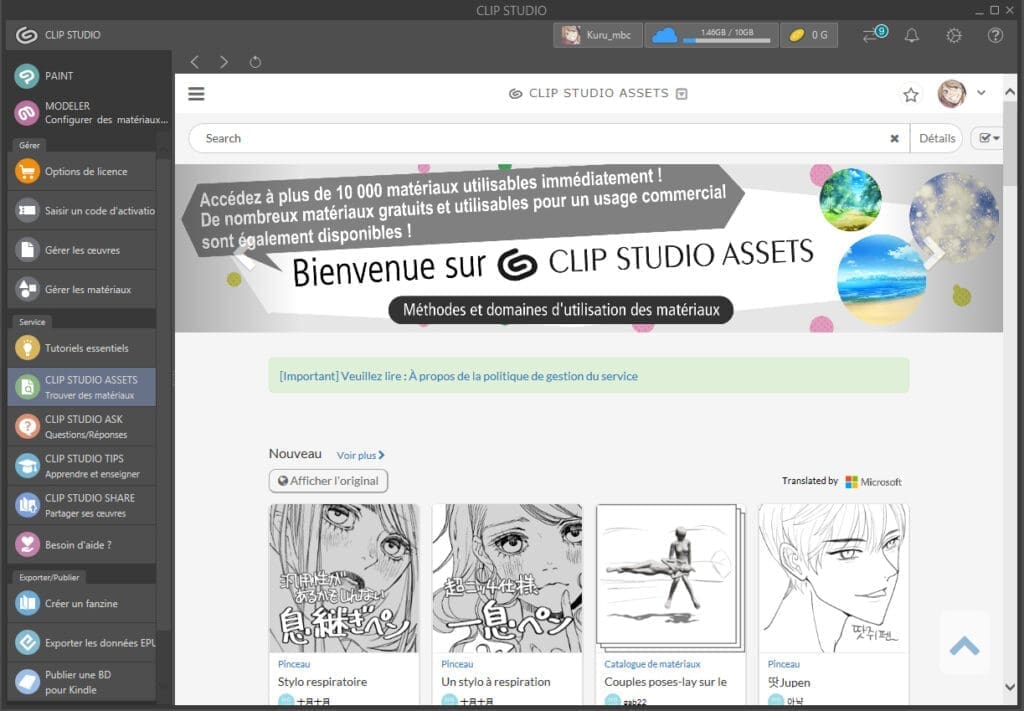1024x711 pixels.
Task: Open Un stylo à respiration title link
Action: pyautogui.click(x=496, y=682)
